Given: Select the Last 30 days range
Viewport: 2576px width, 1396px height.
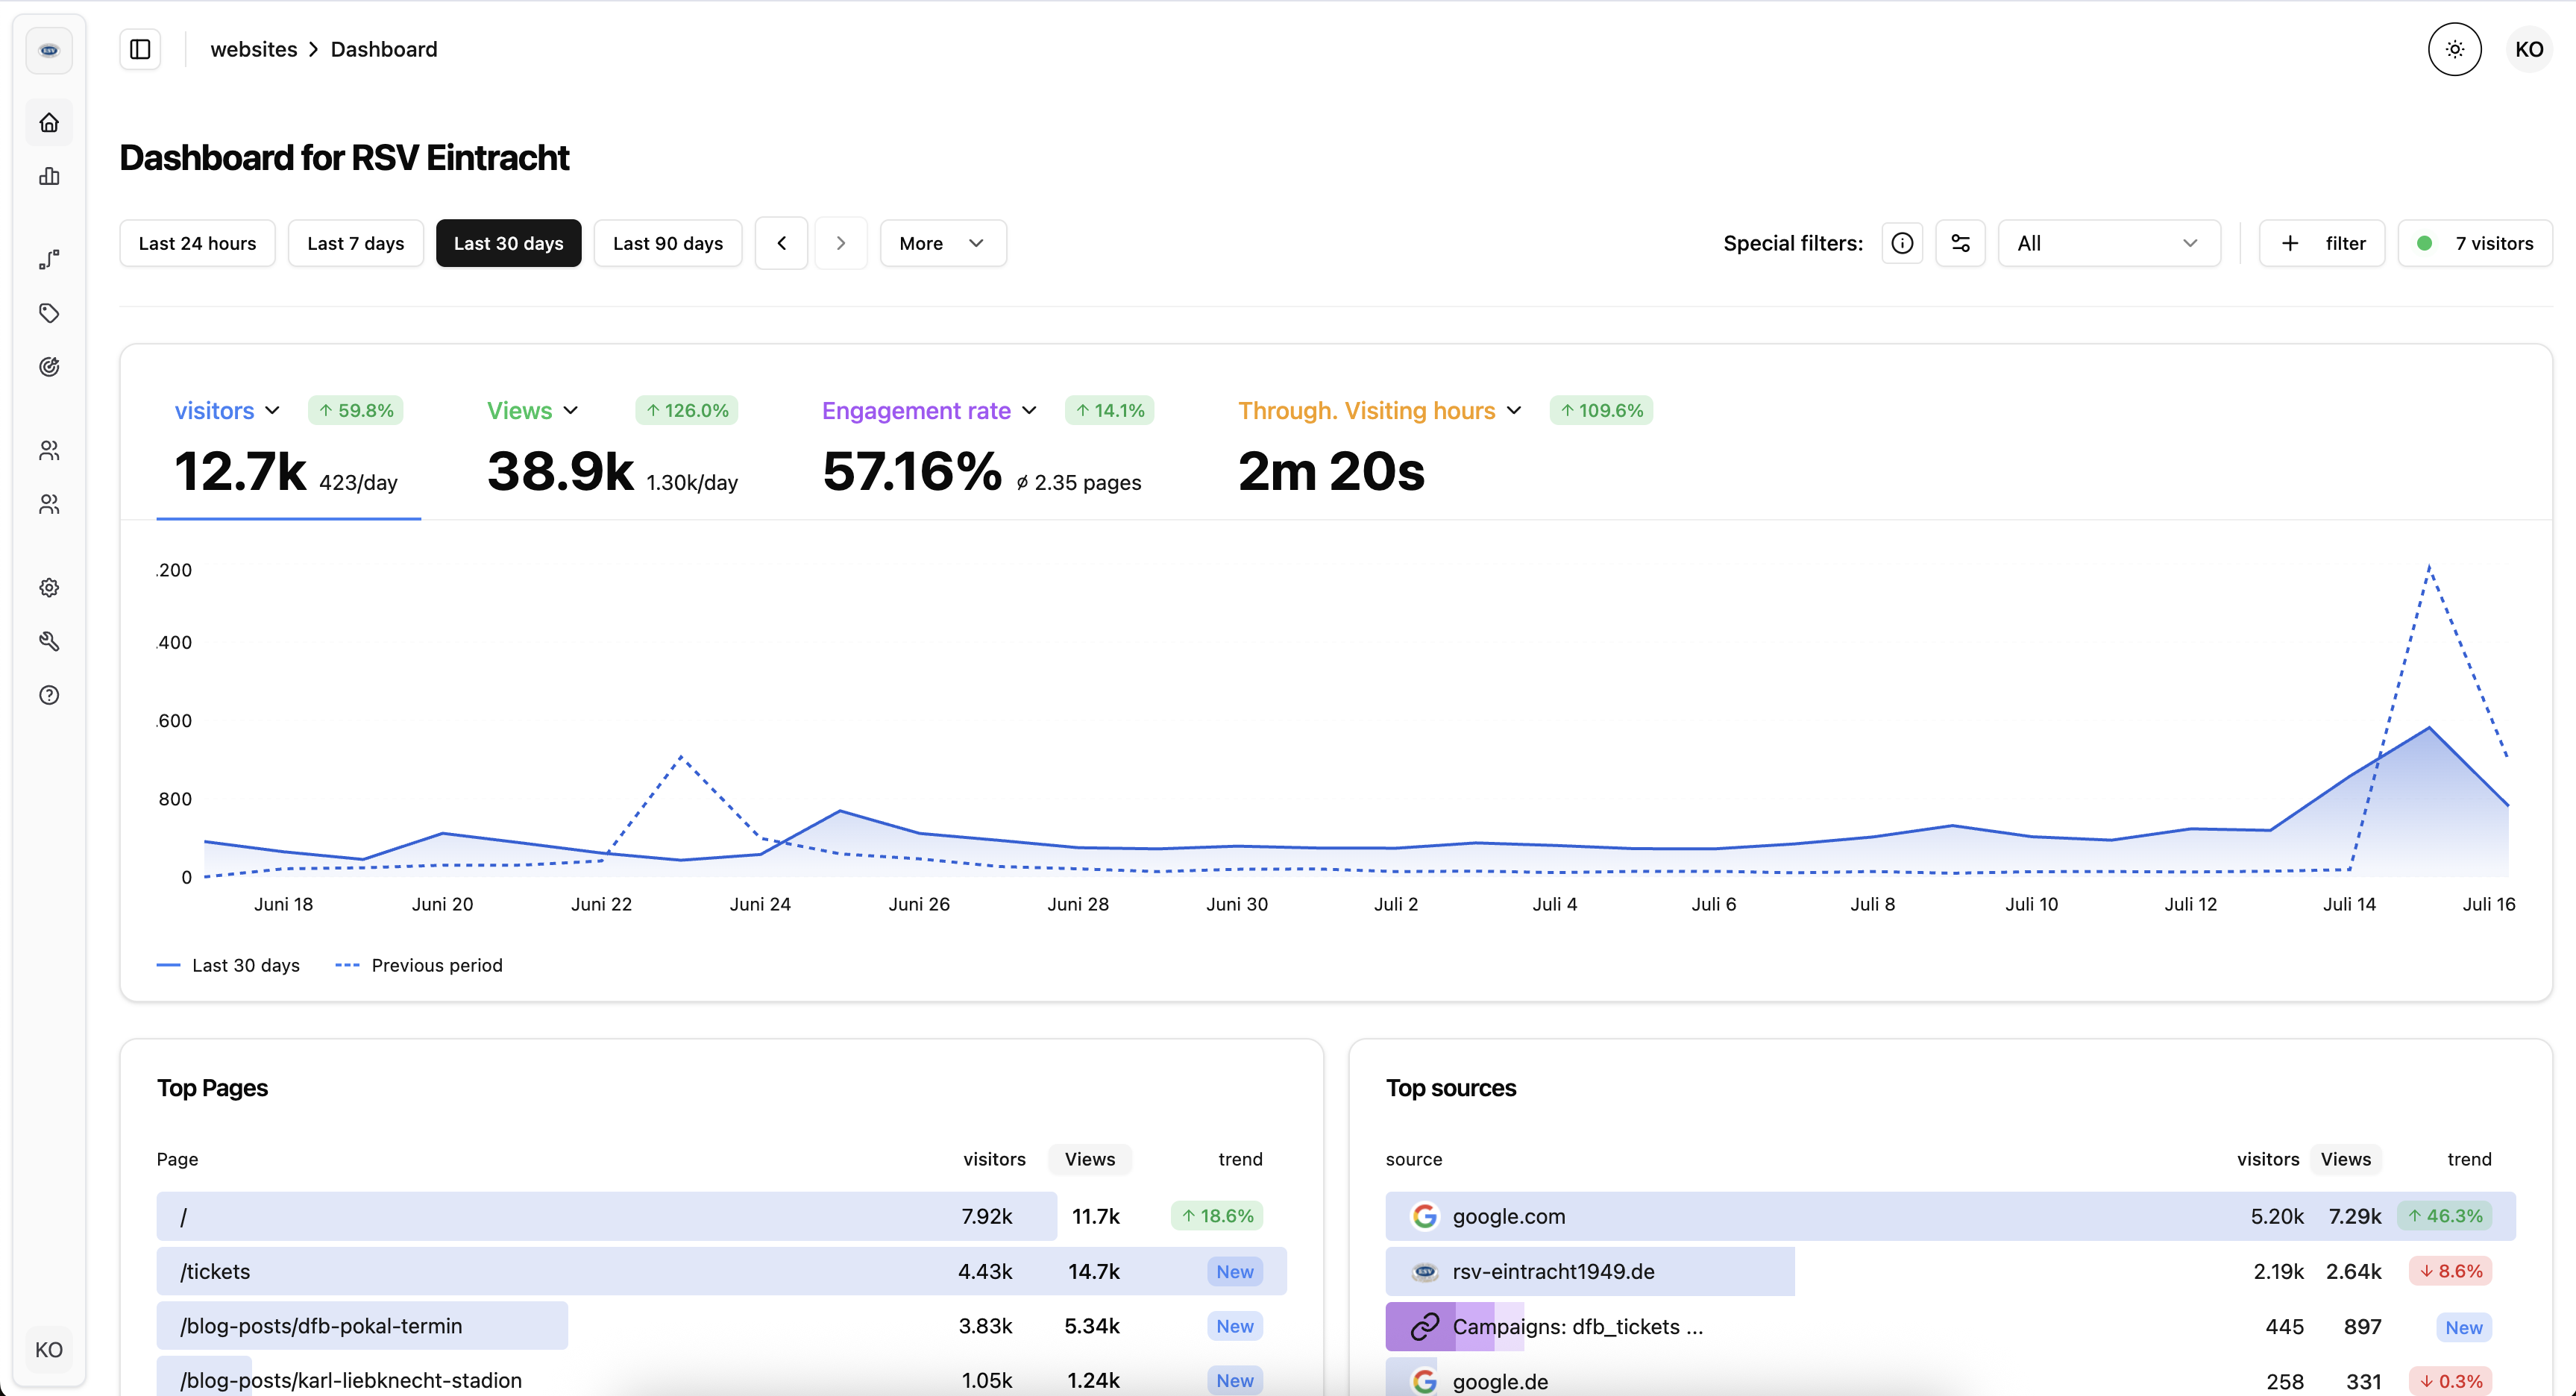Looking at the screenshot, I should (x=508, y=243).
